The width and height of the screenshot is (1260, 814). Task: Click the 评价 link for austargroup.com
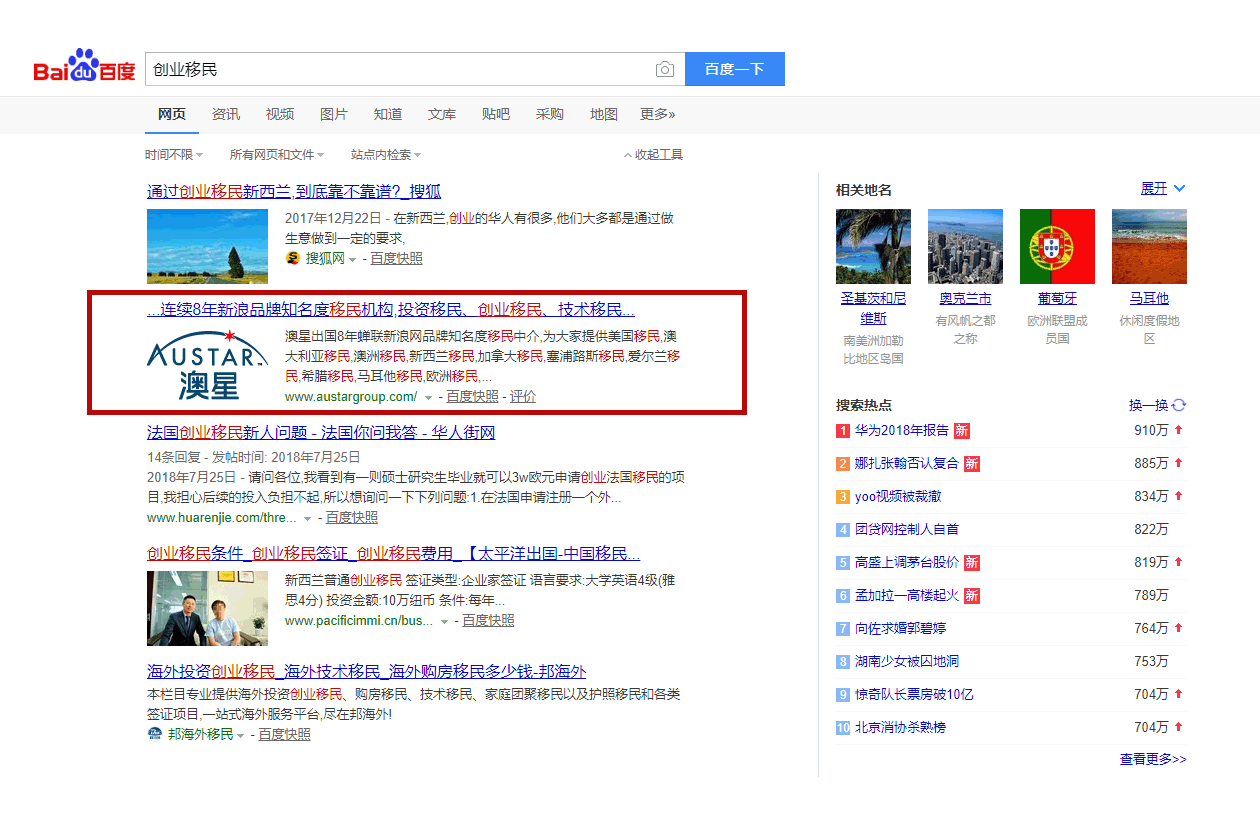click(523, 396)
